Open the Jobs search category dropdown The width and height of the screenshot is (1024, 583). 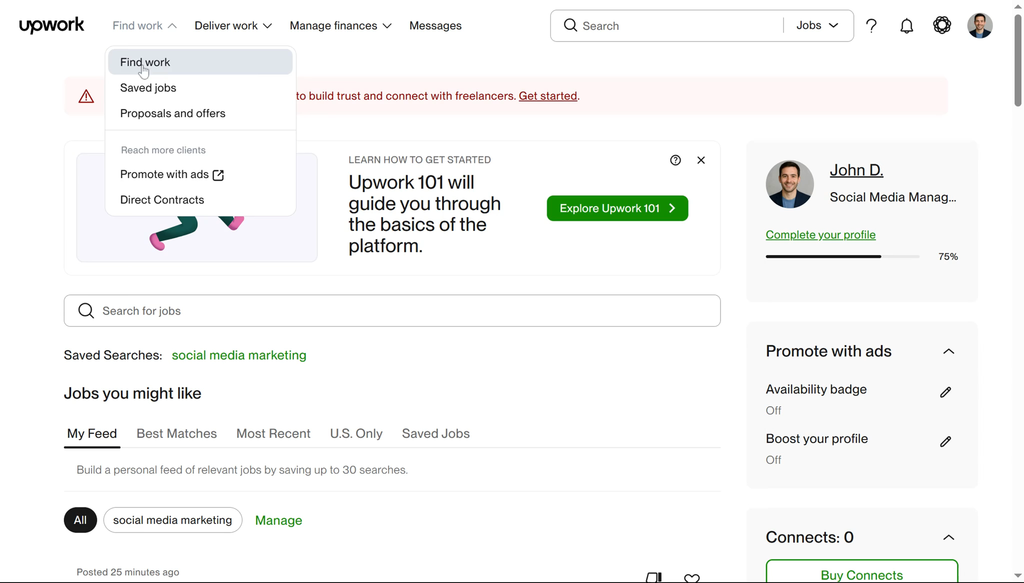click(x=817, y=26)
